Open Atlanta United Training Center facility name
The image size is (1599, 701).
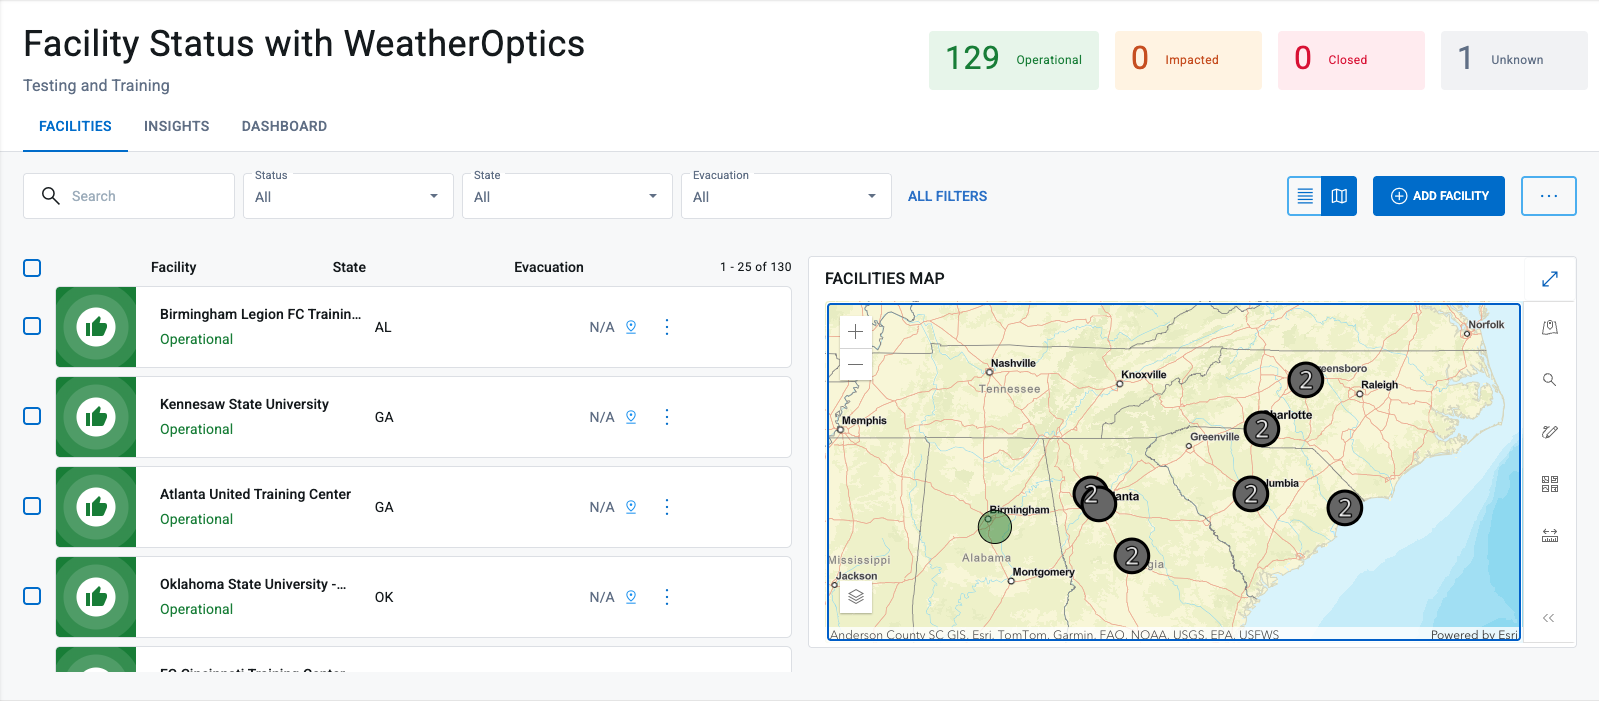click(255, 494)
